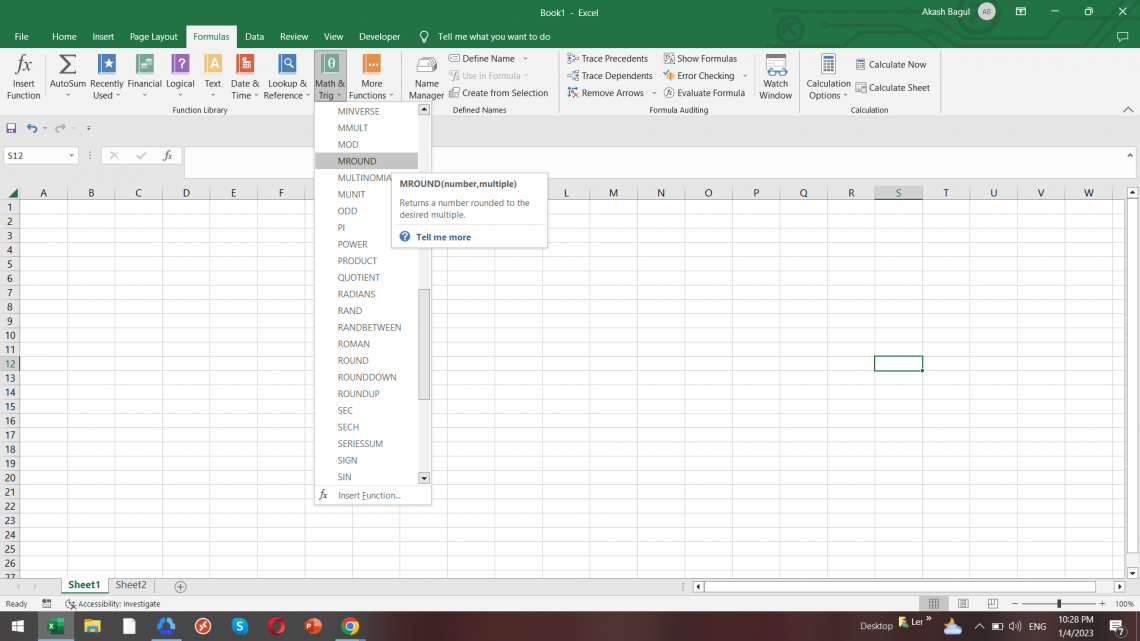This screenshot has width=1140, height=641.
Task: Open the Name Box dropdown arrow
Action: point(72,156)
